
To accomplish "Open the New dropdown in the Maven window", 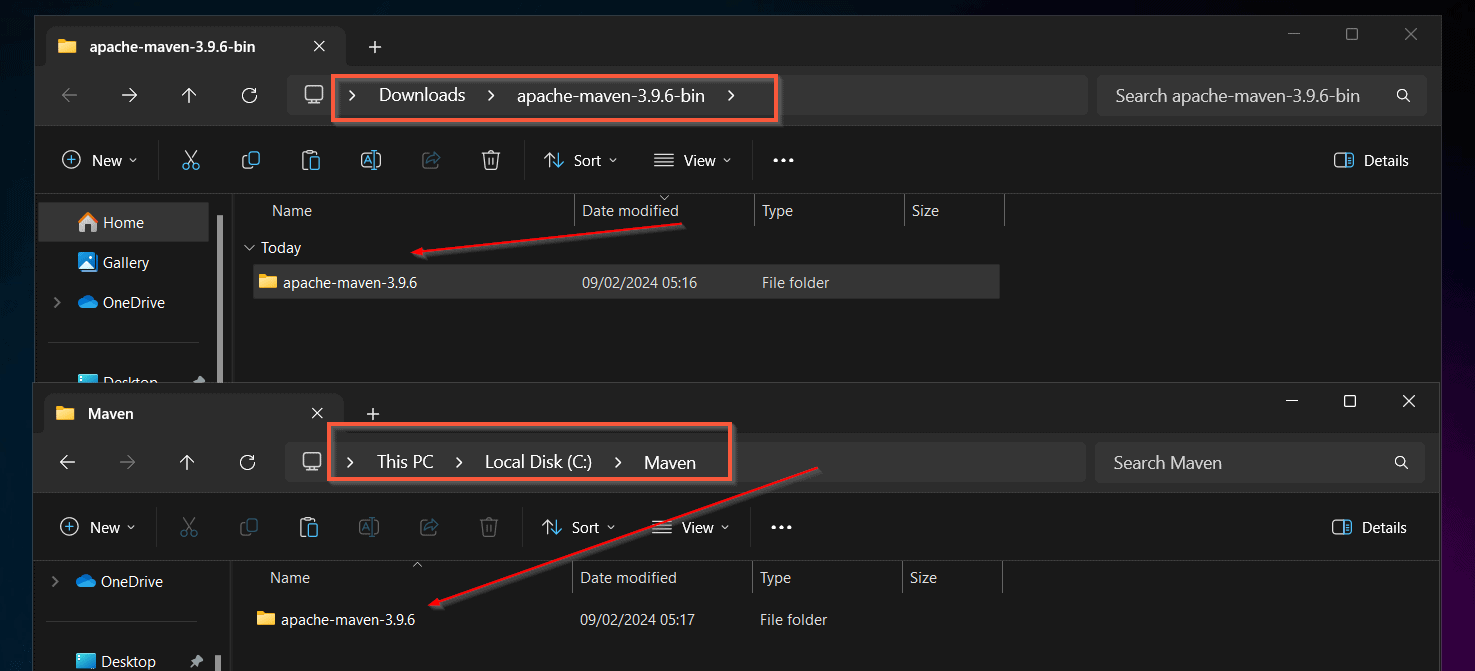I will (x=98, y=527).
